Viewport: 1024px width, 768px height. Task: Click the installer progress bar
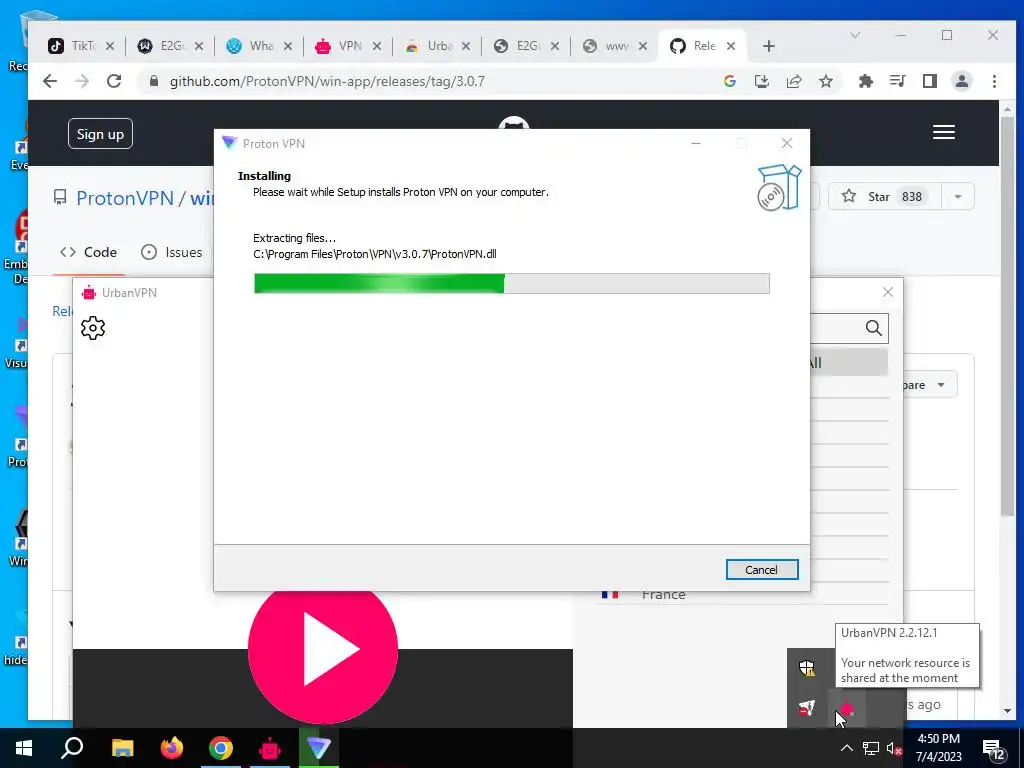[511, 283]
